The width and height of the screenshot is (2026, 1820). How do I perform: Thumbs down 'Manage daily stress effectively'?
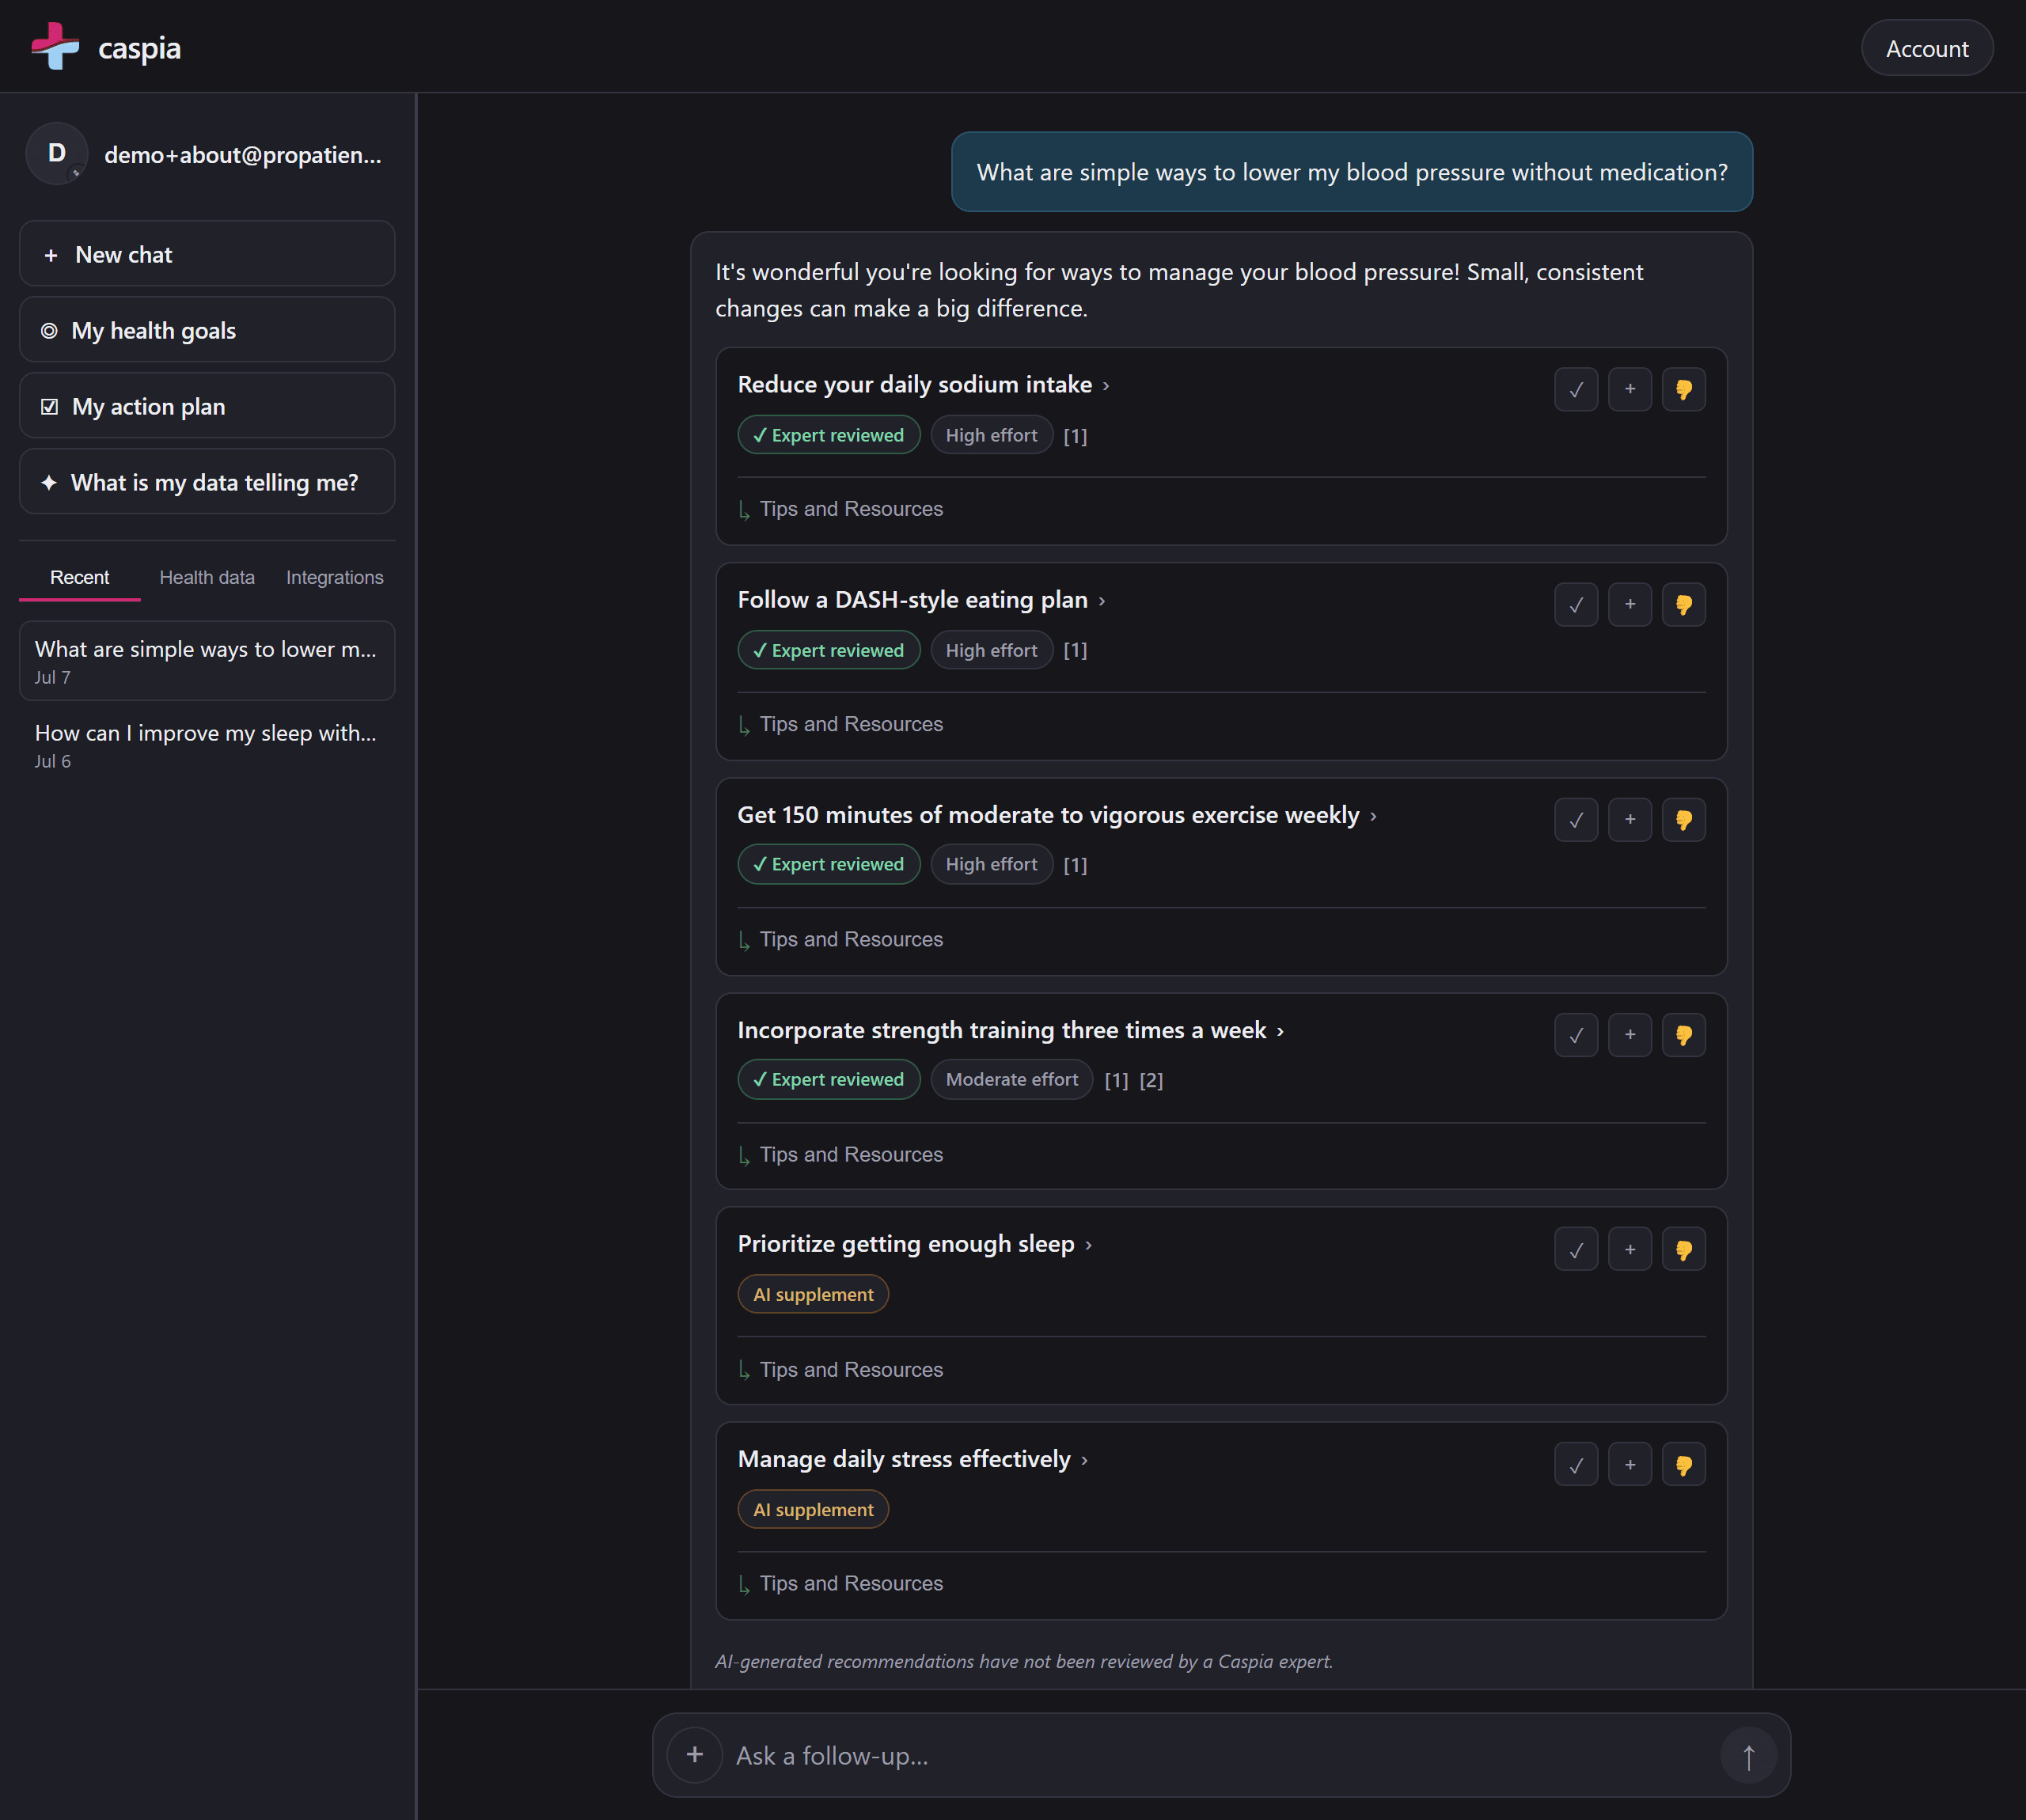(x=1684, y=1464)
